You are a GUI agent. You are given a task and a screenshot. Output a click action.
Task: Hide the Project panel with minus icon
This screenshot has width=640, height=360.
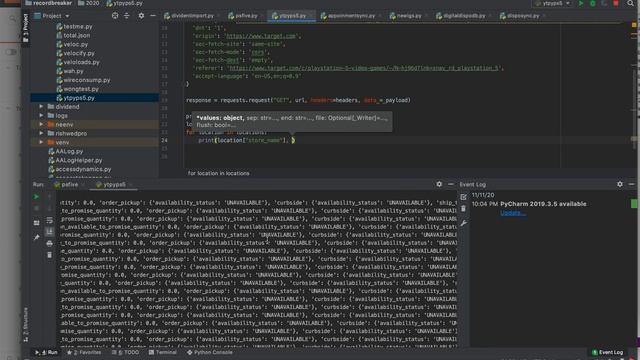153,16
